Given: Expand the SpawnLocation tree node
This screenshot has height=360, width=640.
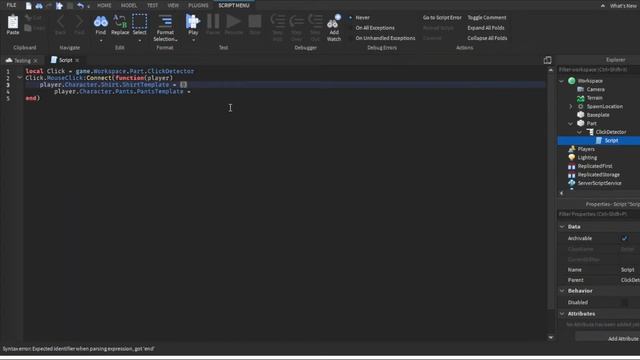Looking at the screenshot, I should click(571, 107).
